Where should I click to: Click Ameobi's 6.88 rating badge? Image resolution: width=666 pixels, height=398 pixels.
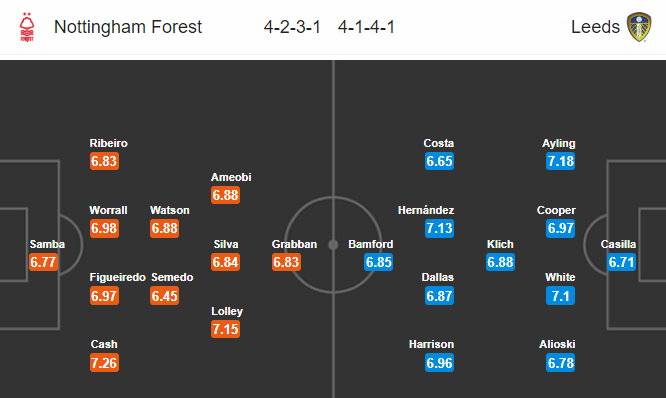(226, 195)
